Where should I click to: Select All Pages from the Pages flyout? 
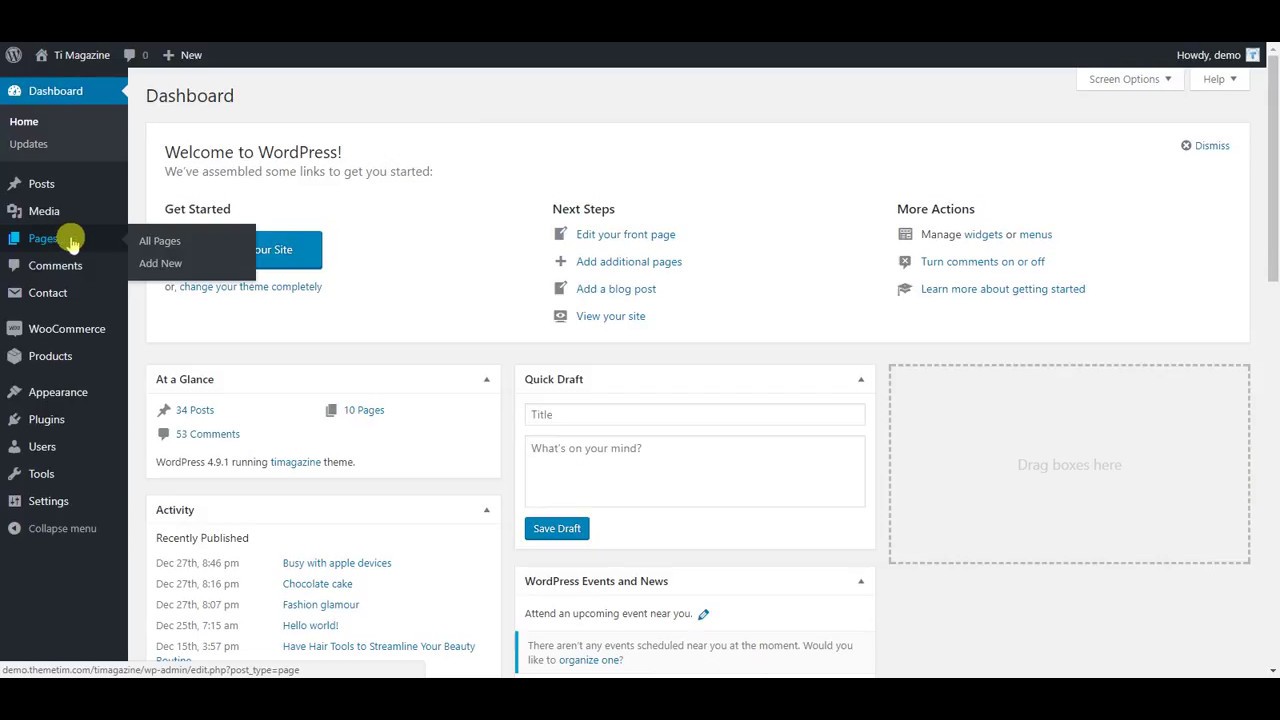click(160, 241)
